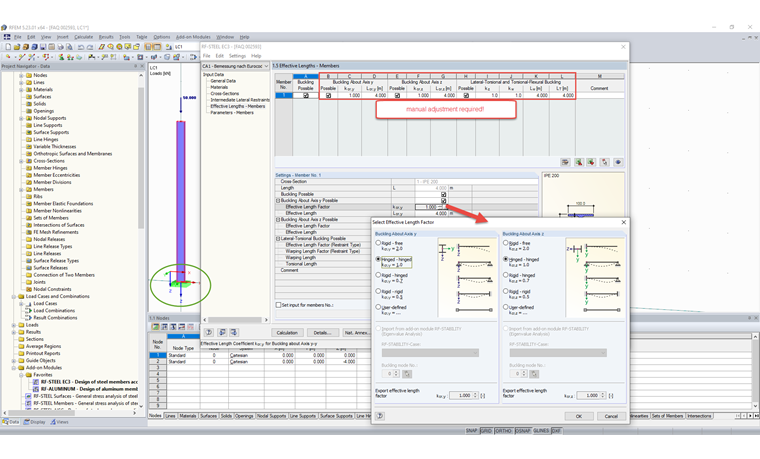Image resolution: width=760 pixels, height=459 pixels.
Task: Select User-defined option for axis y
Action: click(379, 307)
